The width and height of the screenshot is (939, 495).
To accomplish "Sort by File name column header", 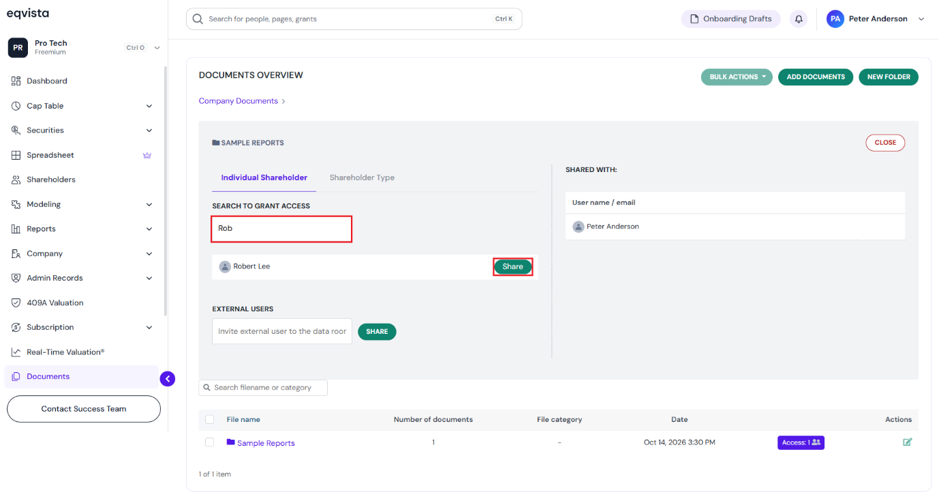I will 243,420.
